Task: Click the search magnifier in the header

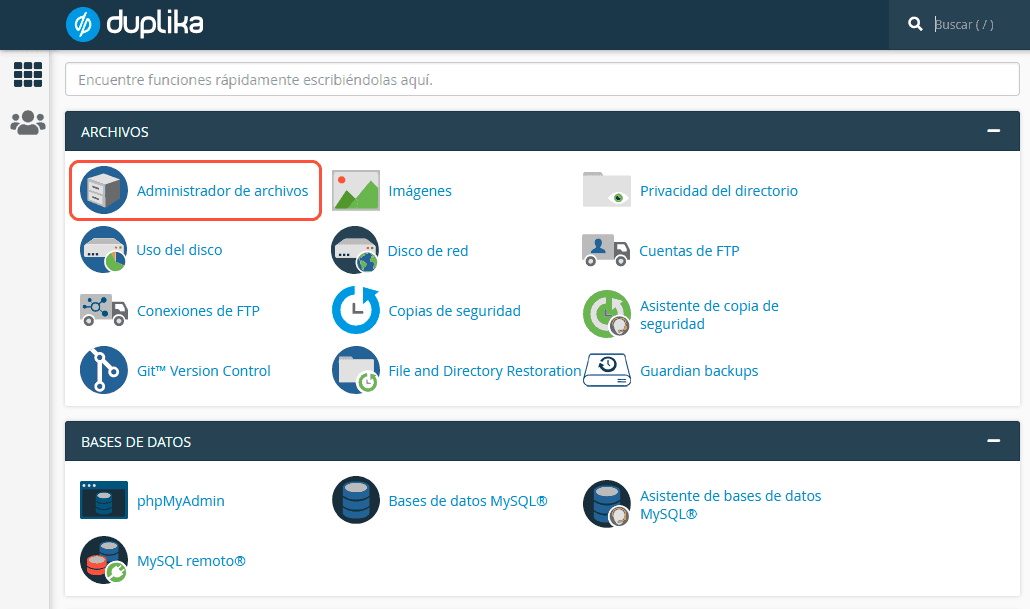Action: click(x=916, y=23)
